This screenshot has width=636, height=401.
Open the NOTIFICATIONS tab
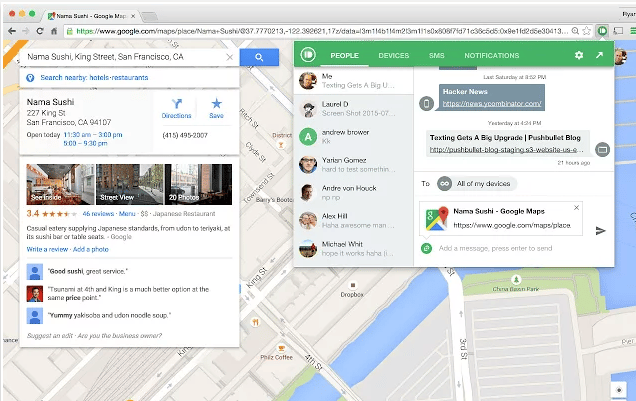tap(491, 56)
